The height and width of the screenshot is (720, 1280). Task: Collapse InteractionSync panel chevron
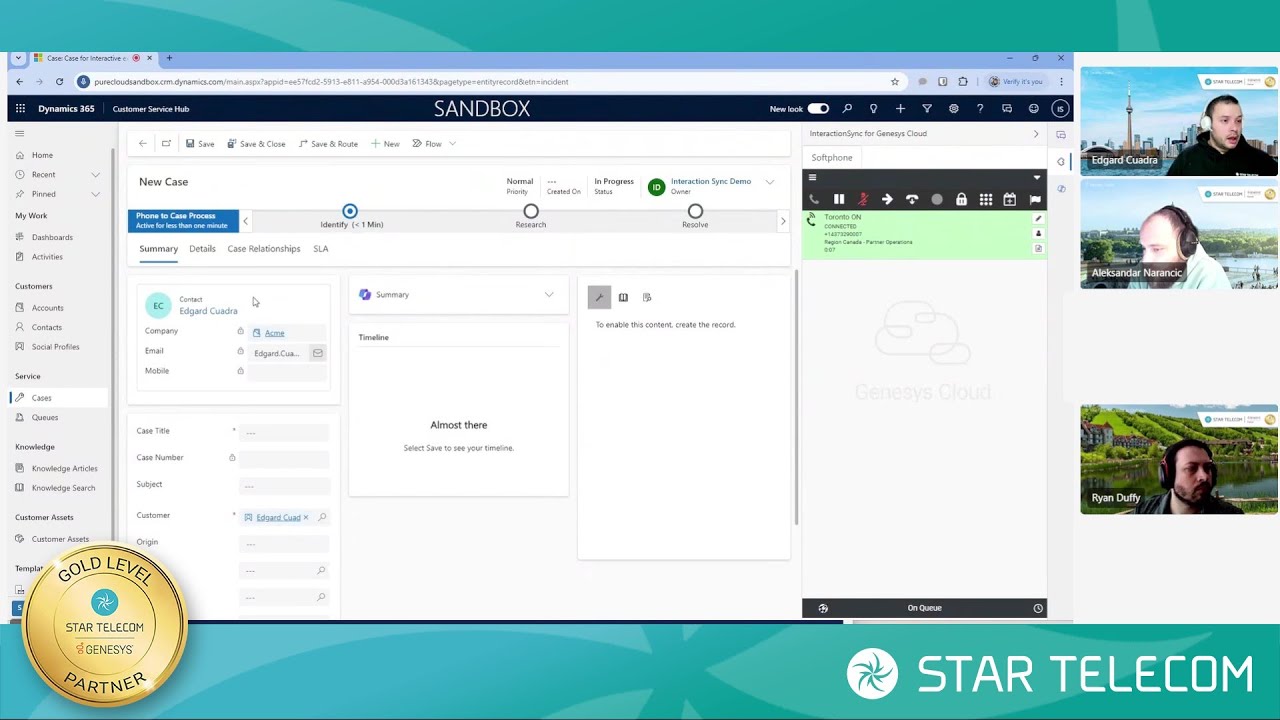[1035, 133]
